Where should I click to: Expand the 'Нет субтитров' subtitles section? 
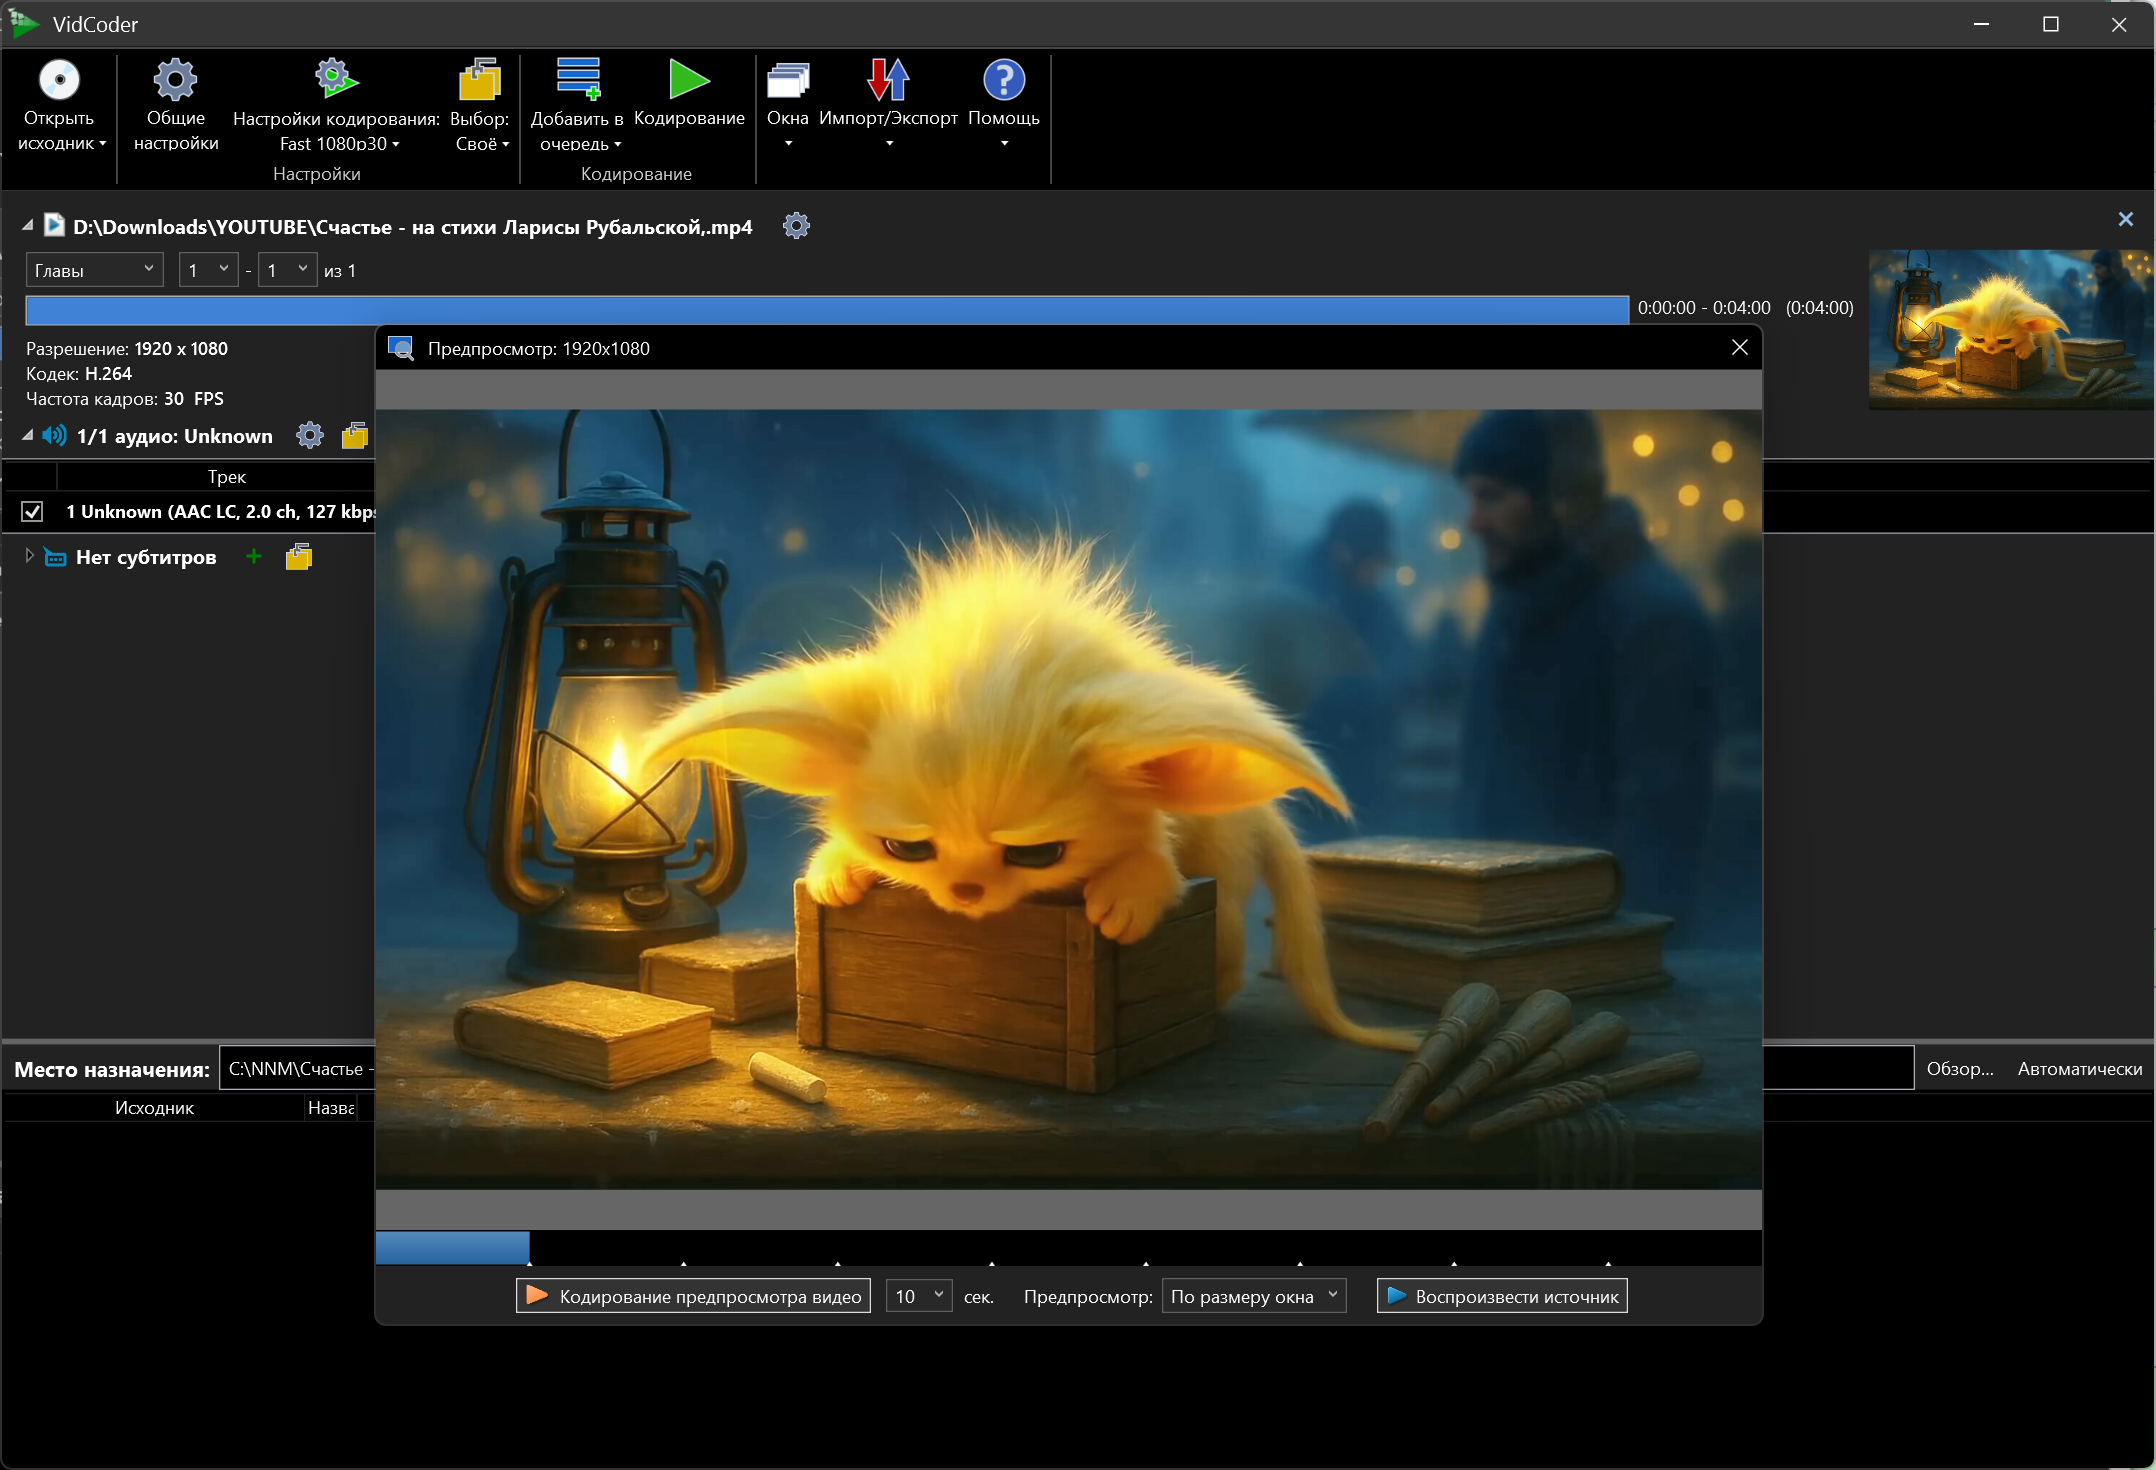[x=29, y=557]
